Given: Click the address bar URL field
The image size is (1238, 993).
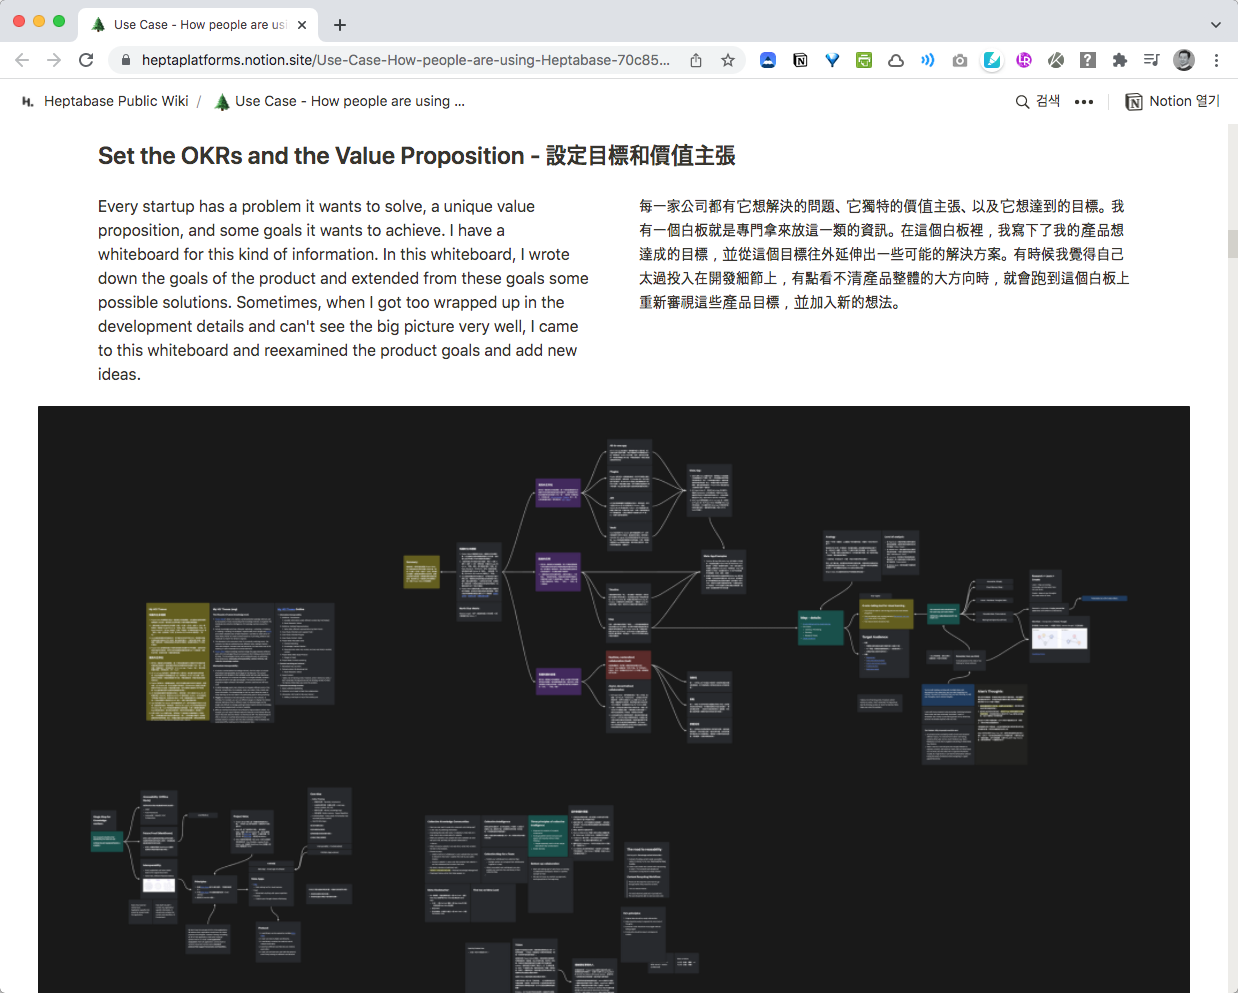Looking at the screenshot, I should point(406,60).
